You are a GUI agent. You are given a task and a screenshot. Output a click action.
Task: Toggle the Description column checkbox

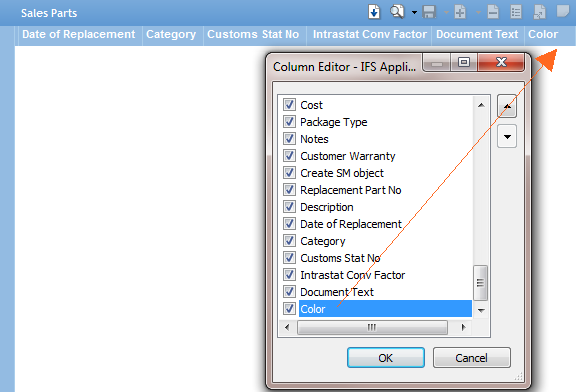coord(289,207)
